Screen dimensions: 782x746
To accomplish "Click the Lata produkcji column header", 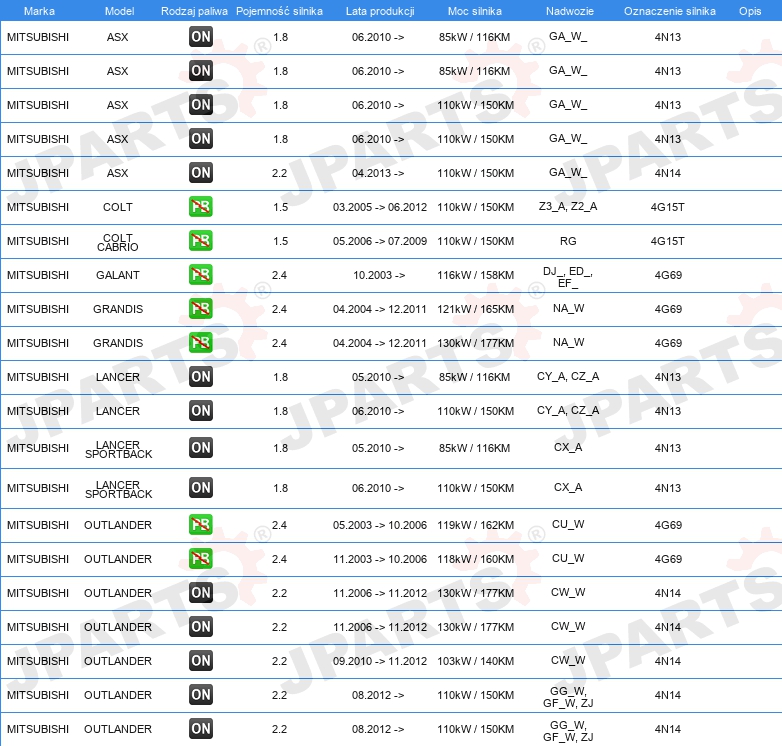I will point(380,11).
